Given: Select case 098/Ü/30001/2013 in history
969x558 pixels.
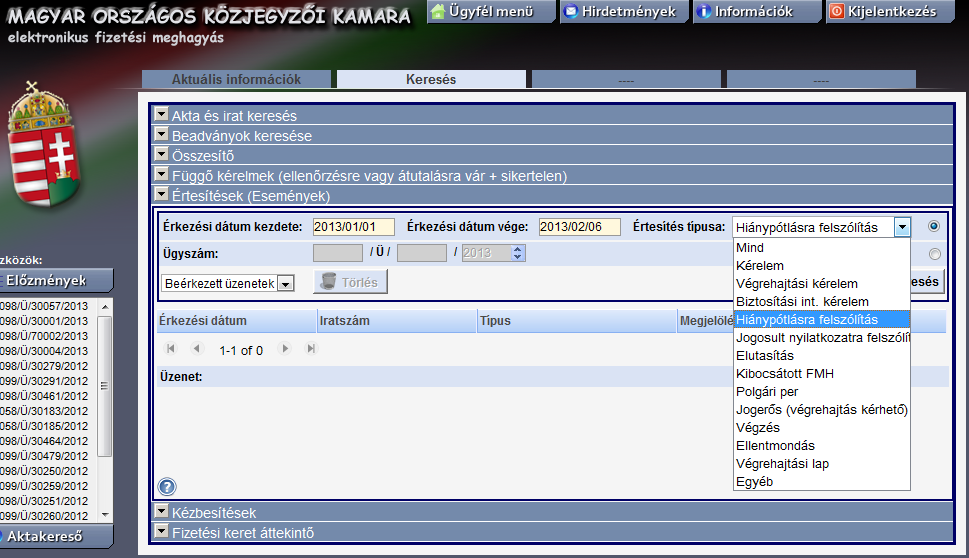Looking at the screenshot, I should [44, 321].
